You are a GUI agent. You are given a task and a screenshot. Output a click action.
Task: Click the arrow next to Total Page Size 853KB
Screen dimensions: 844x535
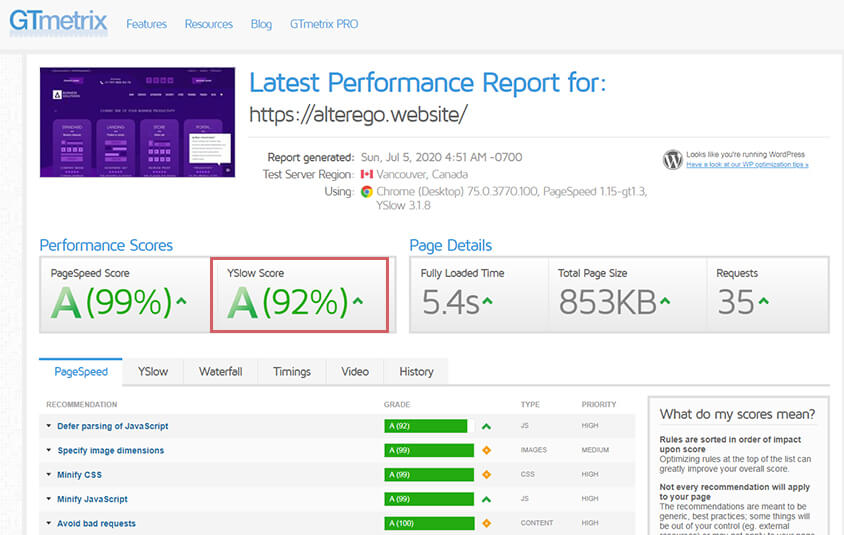(x=665, y=301)
